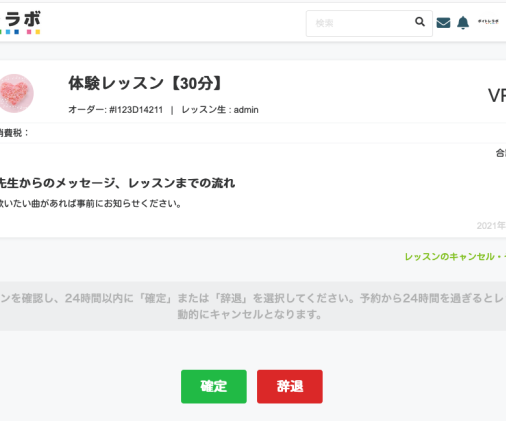
Task: Open the レッスンのキャンセル link
Action: (455, 257)
